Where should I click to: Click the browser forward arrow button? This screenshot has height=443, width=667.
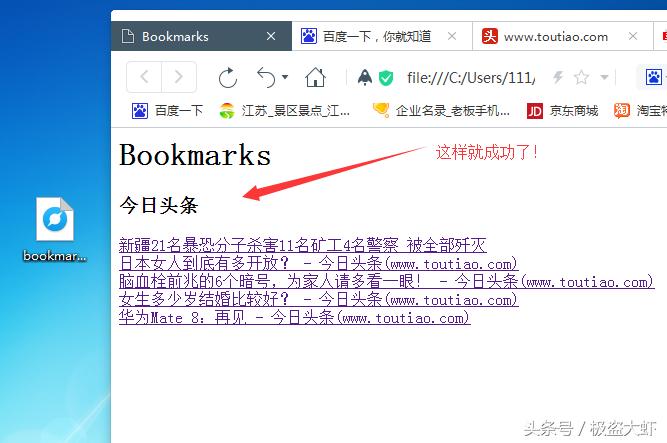(179, 77)
